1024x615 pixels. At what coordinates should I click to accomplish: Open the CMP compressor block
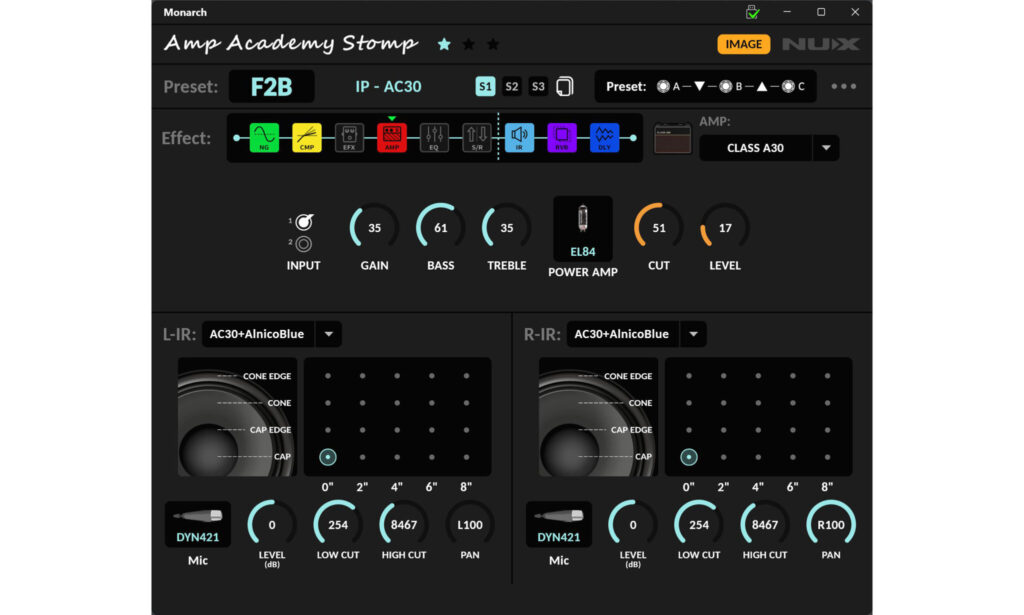click(306, 137)
